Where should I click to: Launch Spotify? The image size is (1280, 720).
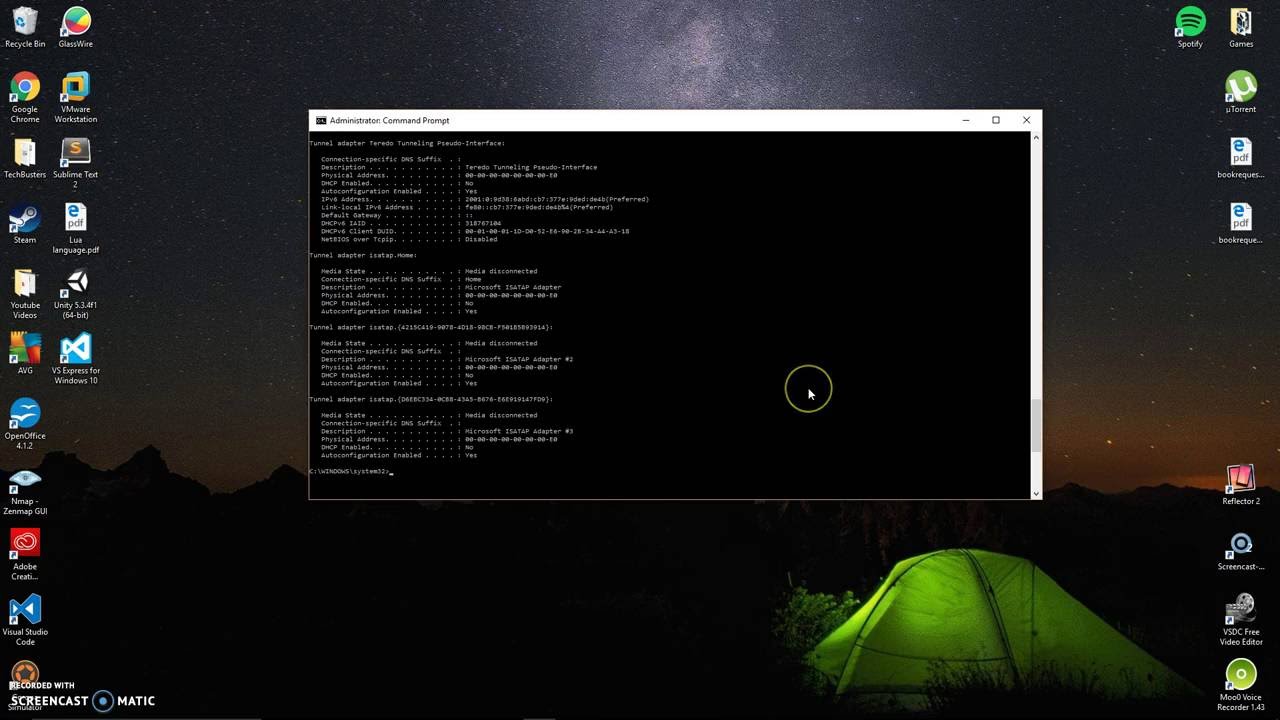[1190, 22]
